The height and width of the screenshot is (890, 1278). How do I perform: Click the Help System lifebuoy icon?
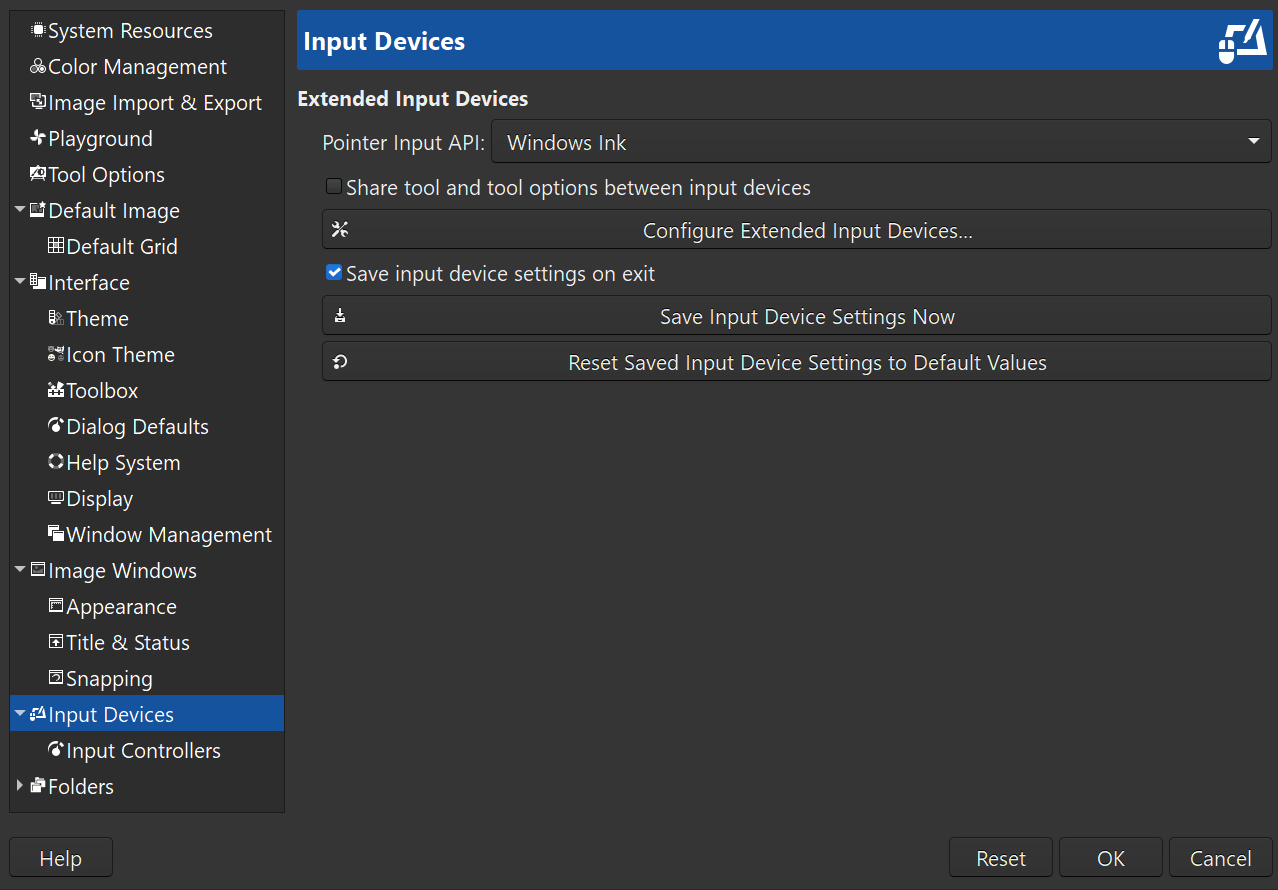56,463
